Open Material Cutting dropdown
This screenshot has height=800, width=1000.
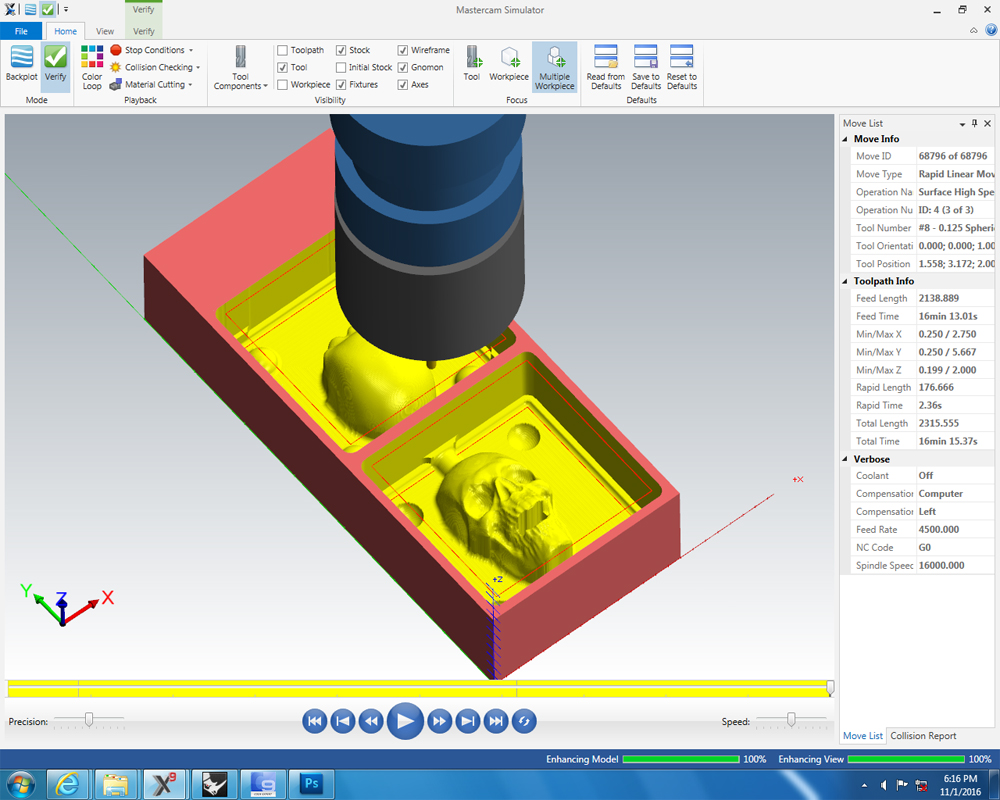point(151,85)
